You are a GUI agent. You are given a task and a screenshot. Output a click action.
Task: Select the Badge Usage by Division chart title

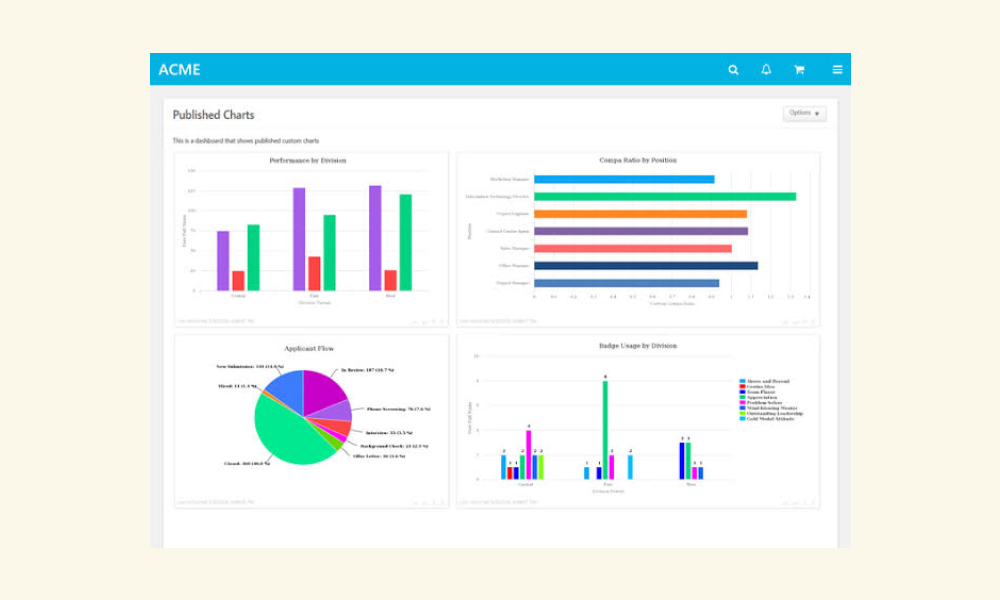tap(638, 346)
